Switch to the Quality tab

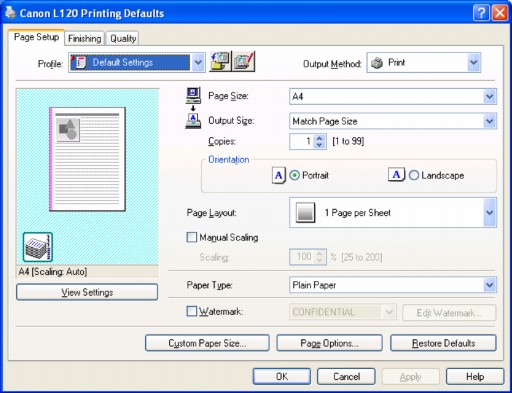coord(123,39)
